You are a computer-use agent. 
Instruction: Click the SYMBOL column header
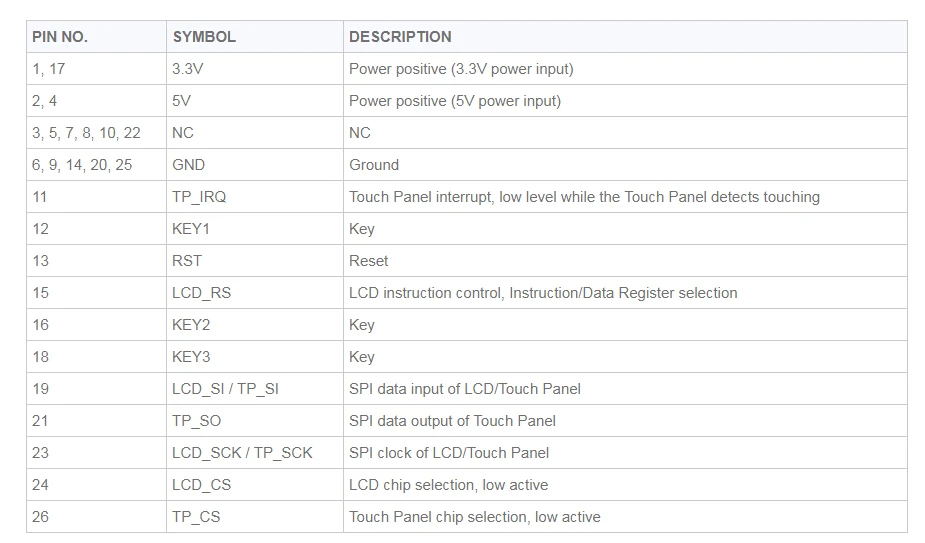tap(255, 37)
